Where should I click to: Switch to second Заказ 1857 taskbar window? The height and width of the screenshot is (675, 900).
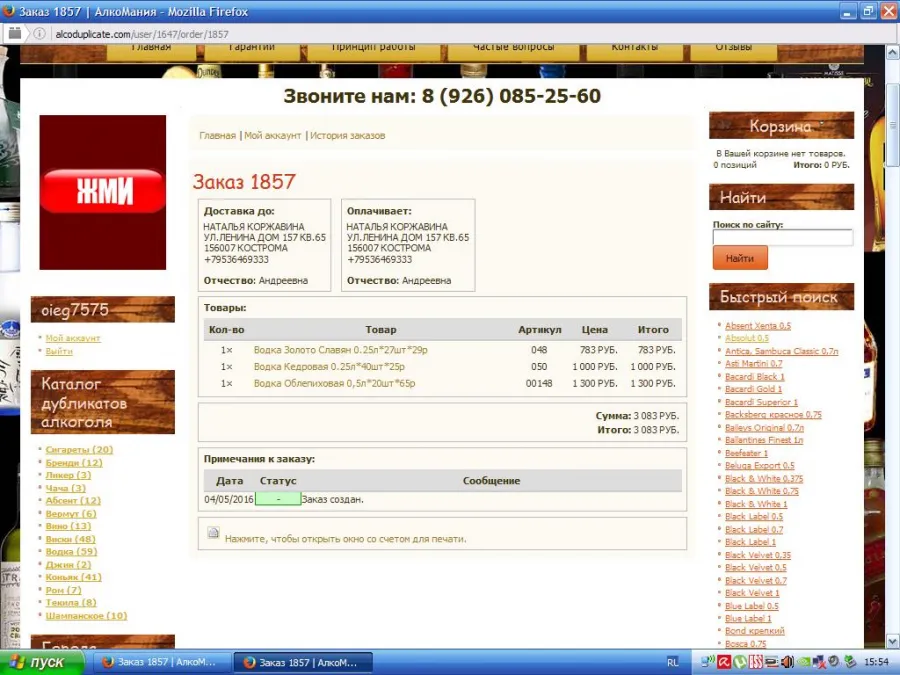[304, 662]
